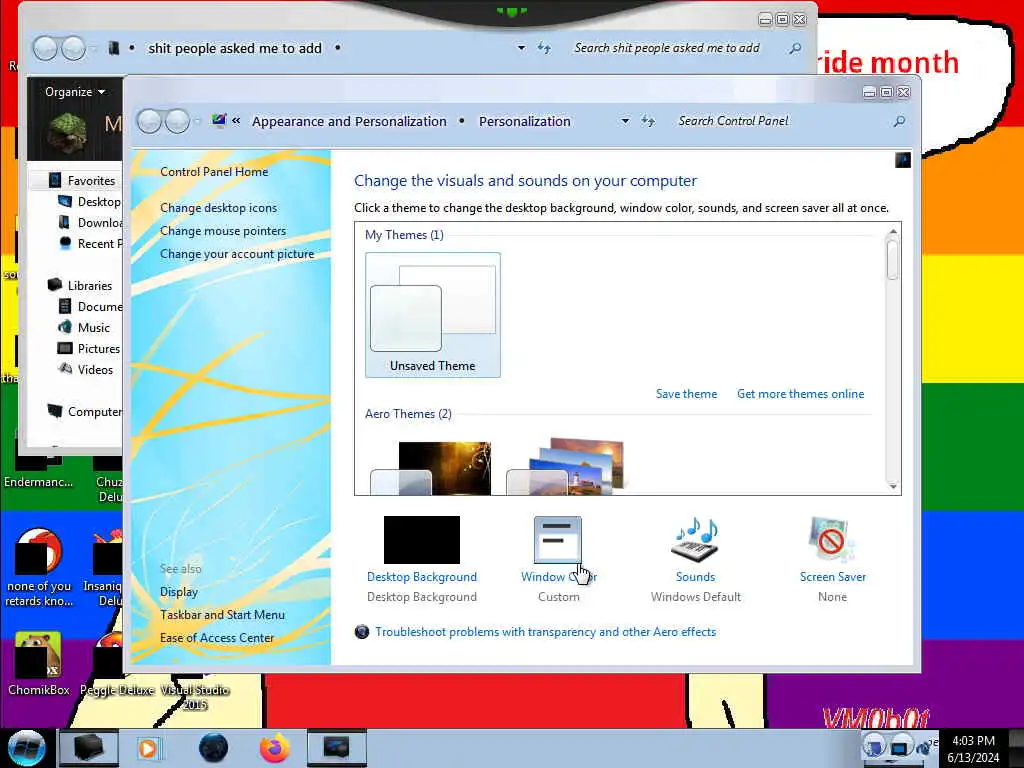Image resolution: width=1024 pixels, height=768 pixels.
Task: Open the Organize dropdown menu
Action: tap(75, 91)
